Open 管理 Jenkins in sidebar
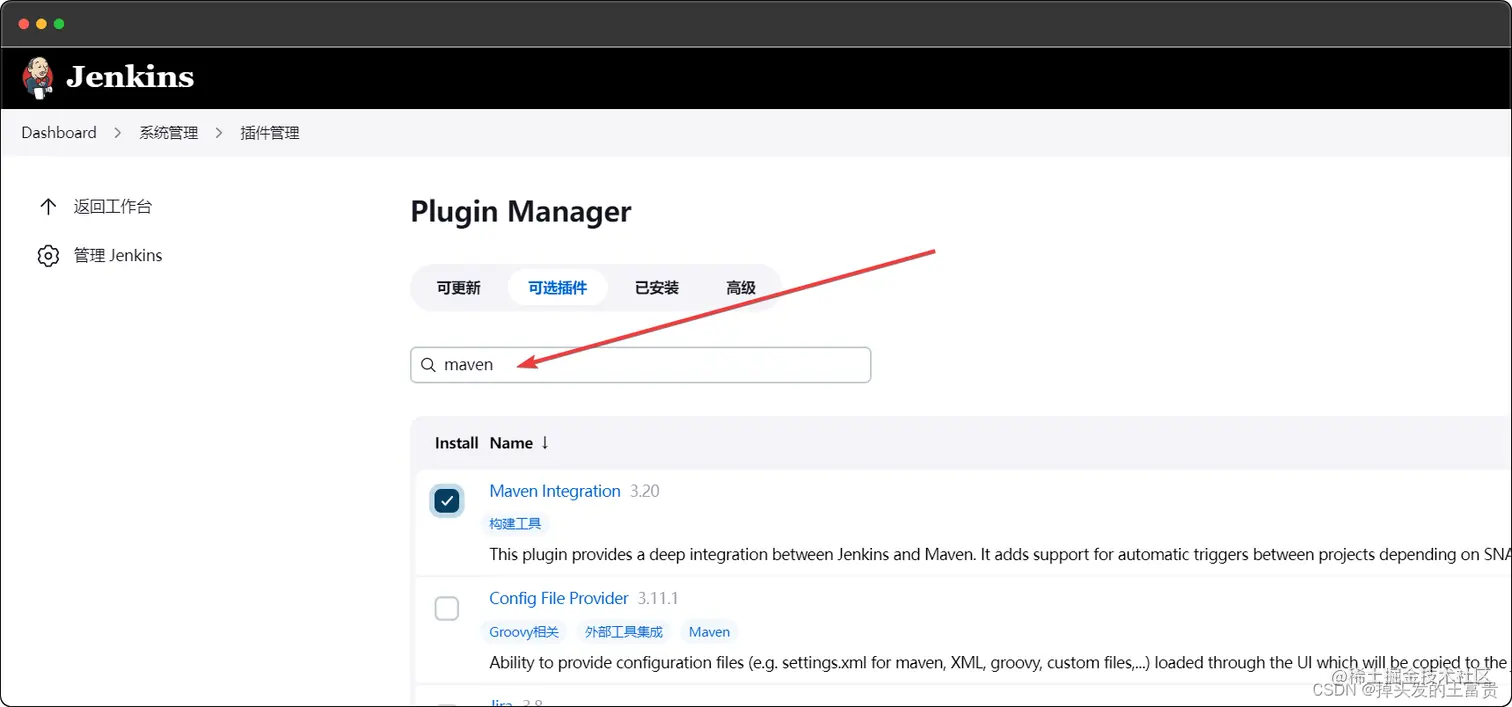The image size is (1512, 707). click(118, 256)
